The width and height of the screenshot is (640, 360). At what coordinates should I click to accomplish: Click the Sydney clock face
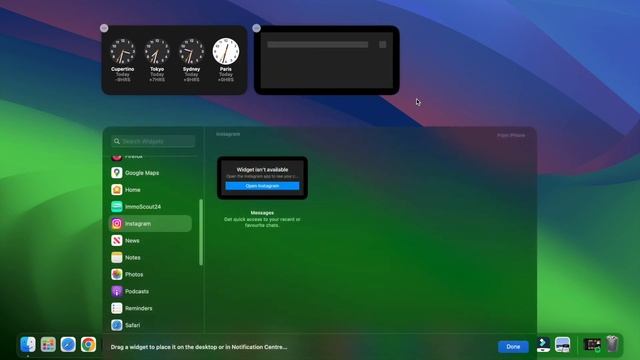coord(191,51)
